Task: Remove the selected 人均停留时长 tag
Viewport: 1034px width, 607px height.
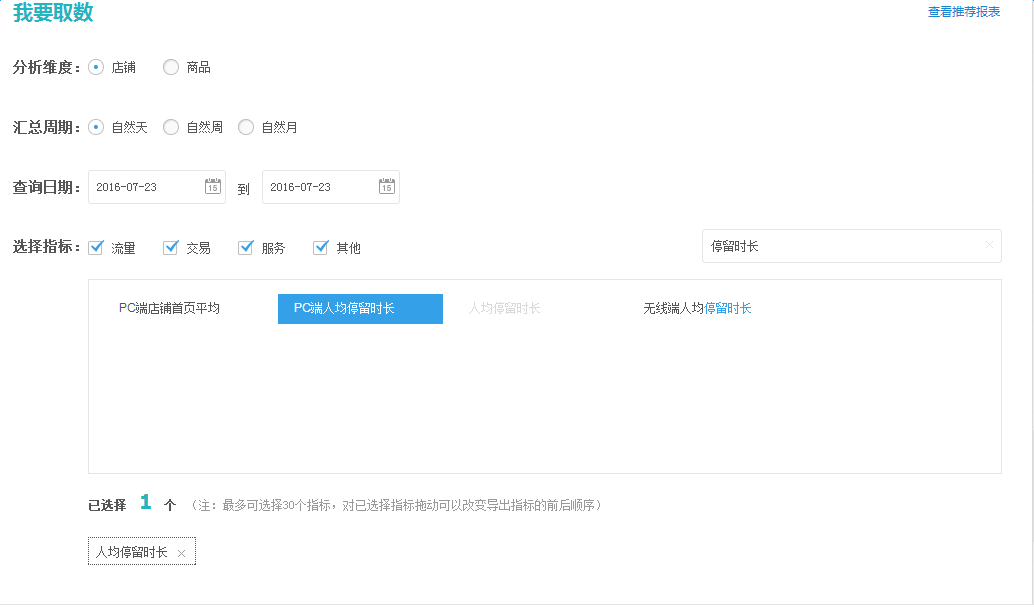Action: [181, 553]
